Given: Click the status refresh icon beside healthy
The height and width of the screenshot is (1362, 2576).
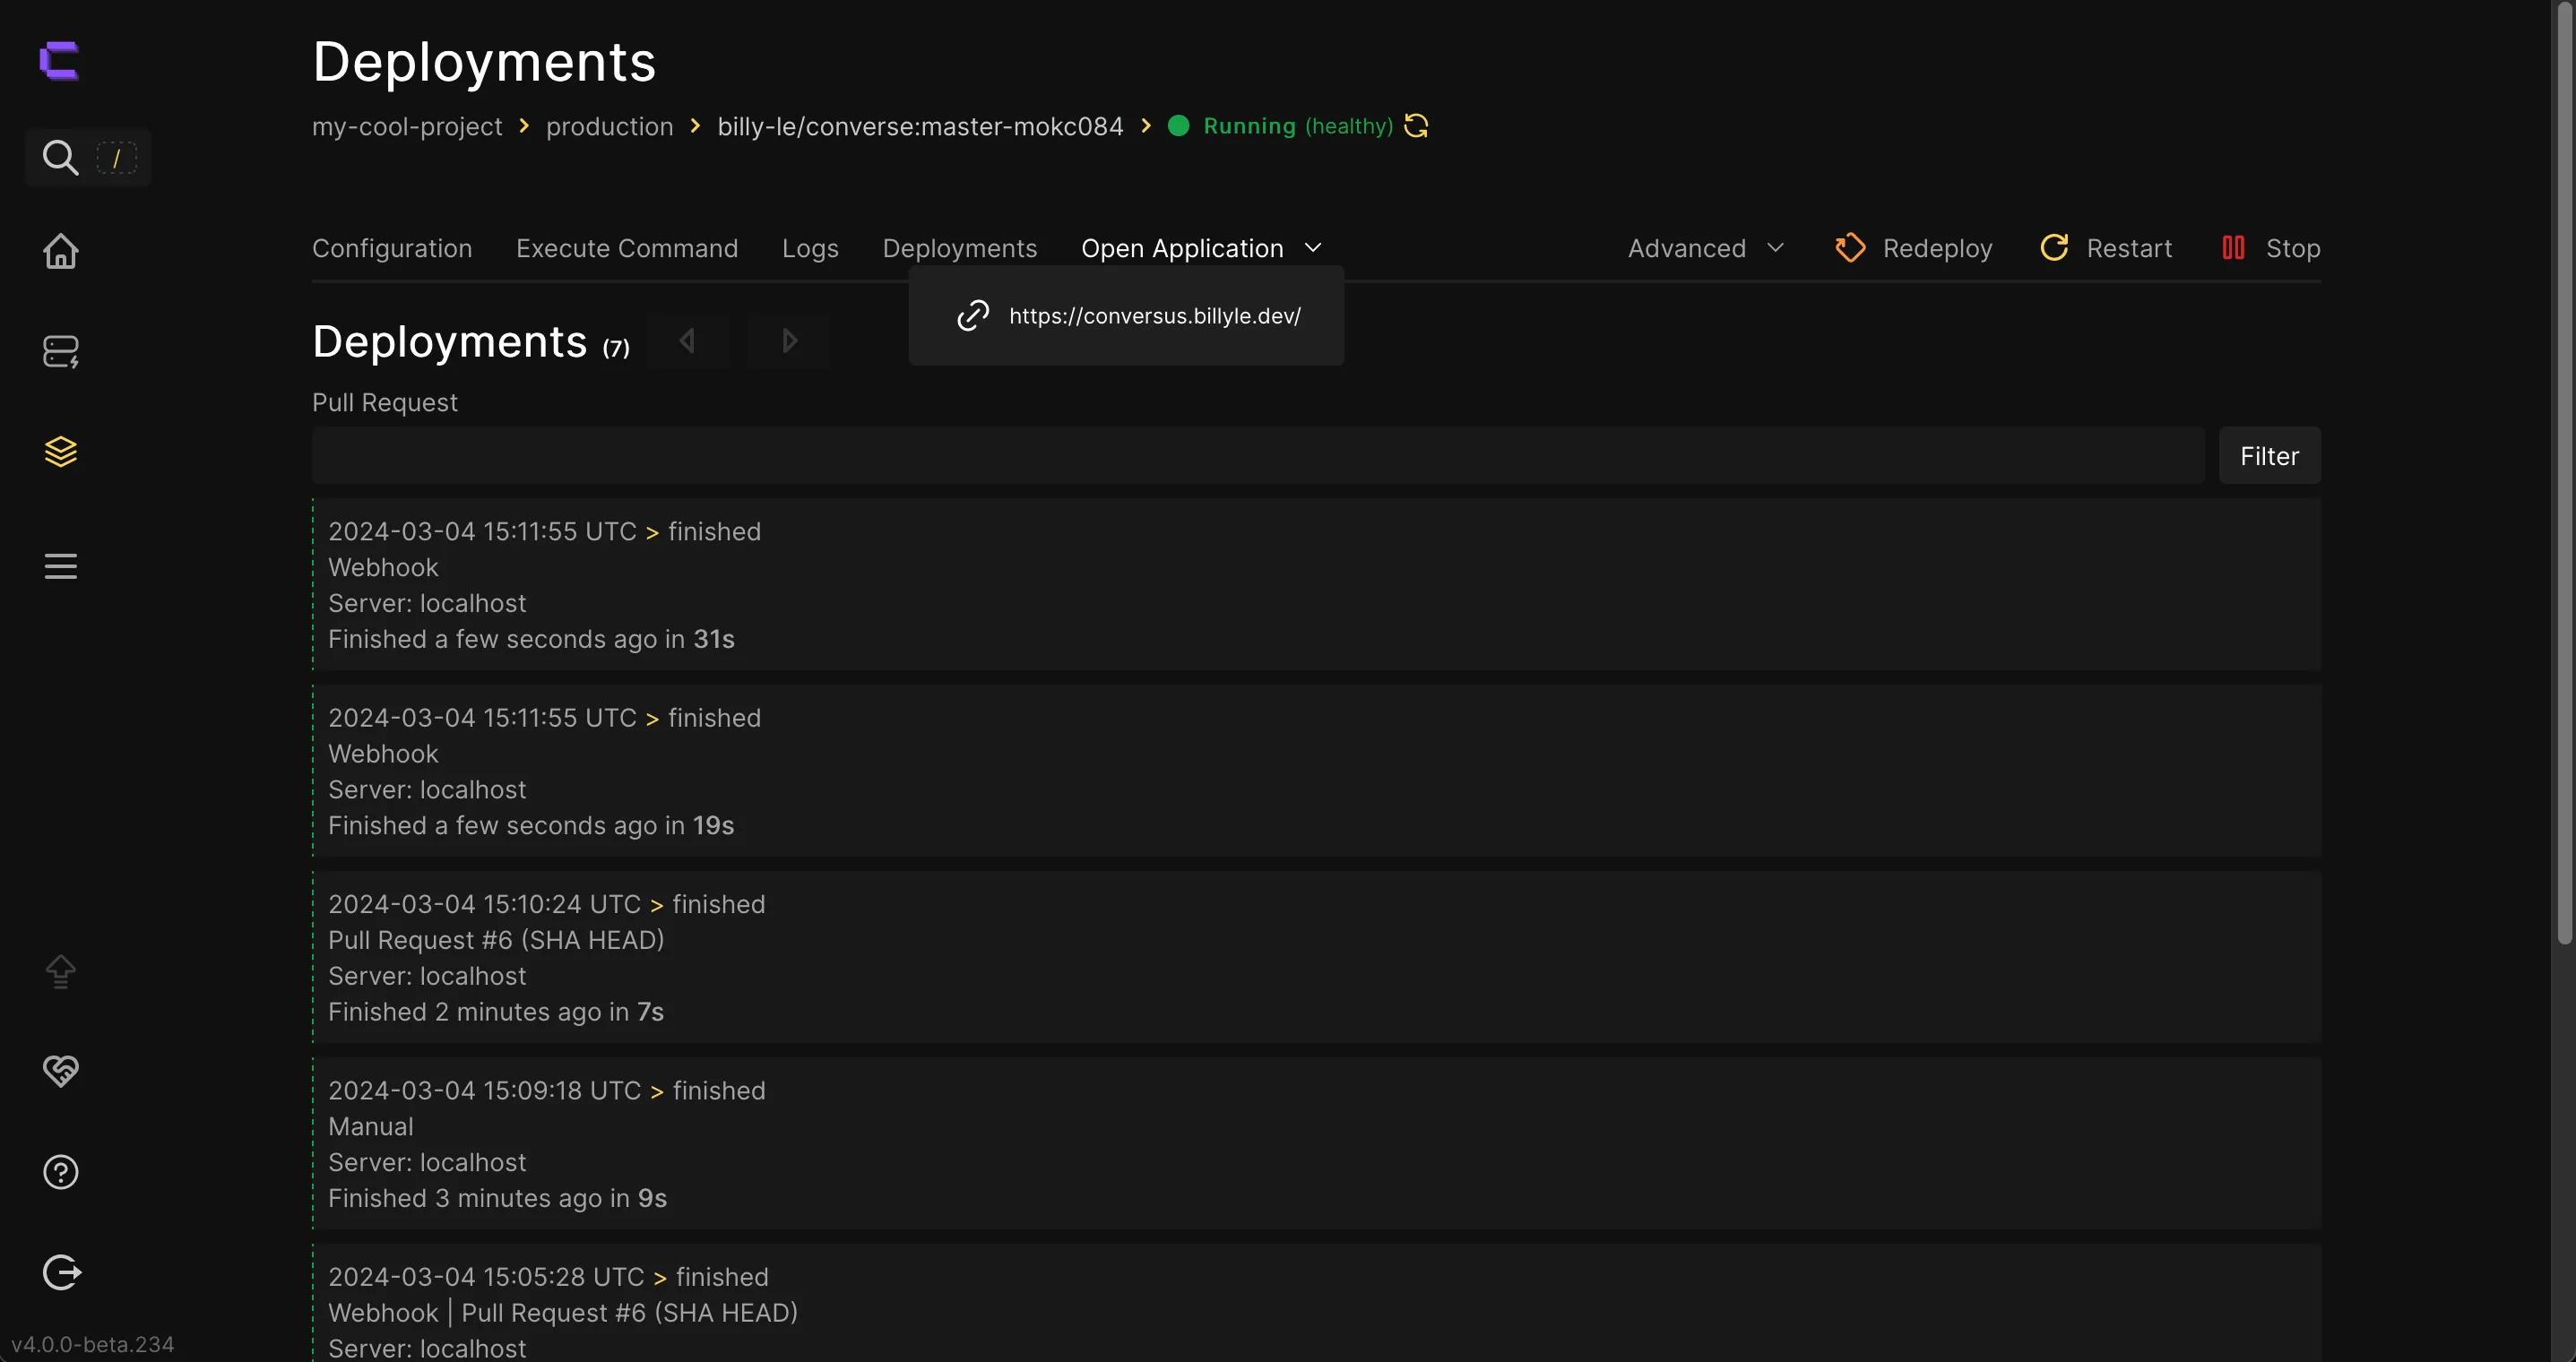Looking at the screenshot, I should pos(1416,126).
